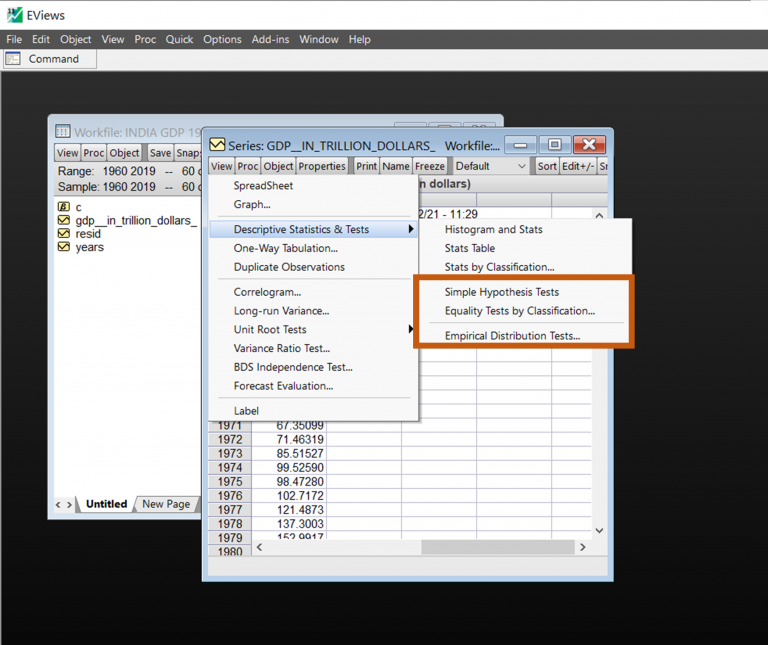Choose One-Way Tabulation... menu entry
This screenshot has width=768, height=645.
313,248
